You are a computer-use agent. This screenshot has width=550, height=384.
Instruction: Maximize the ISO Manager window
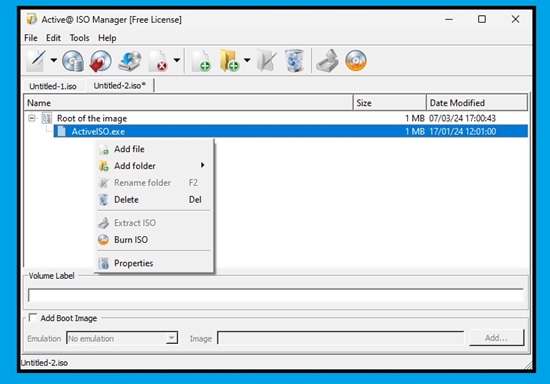(x=482, y=19)
